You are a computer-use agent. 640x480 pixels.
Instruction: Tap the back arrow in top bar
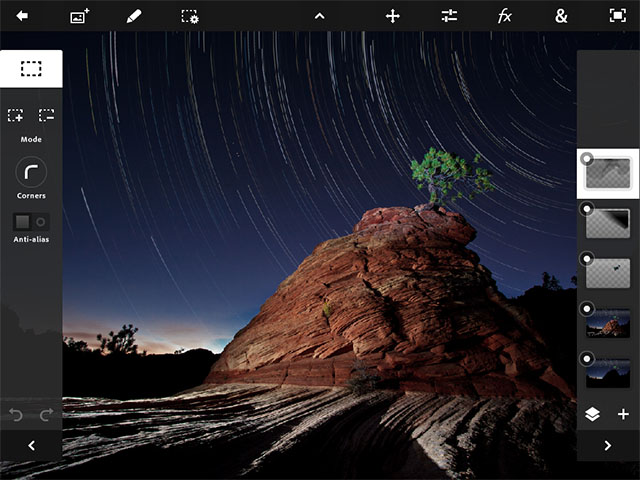click(x=22, y=16)
